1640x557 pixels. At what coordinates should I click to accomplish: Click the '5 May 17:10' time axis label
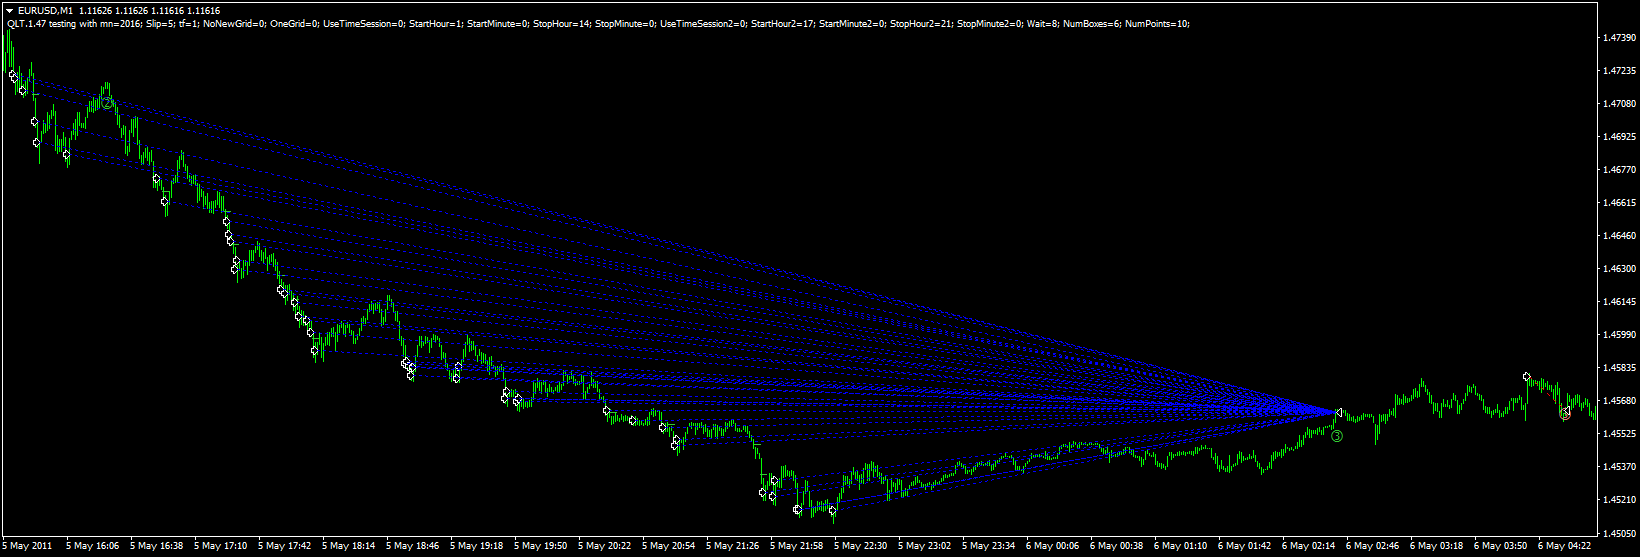tap(221, 546)
